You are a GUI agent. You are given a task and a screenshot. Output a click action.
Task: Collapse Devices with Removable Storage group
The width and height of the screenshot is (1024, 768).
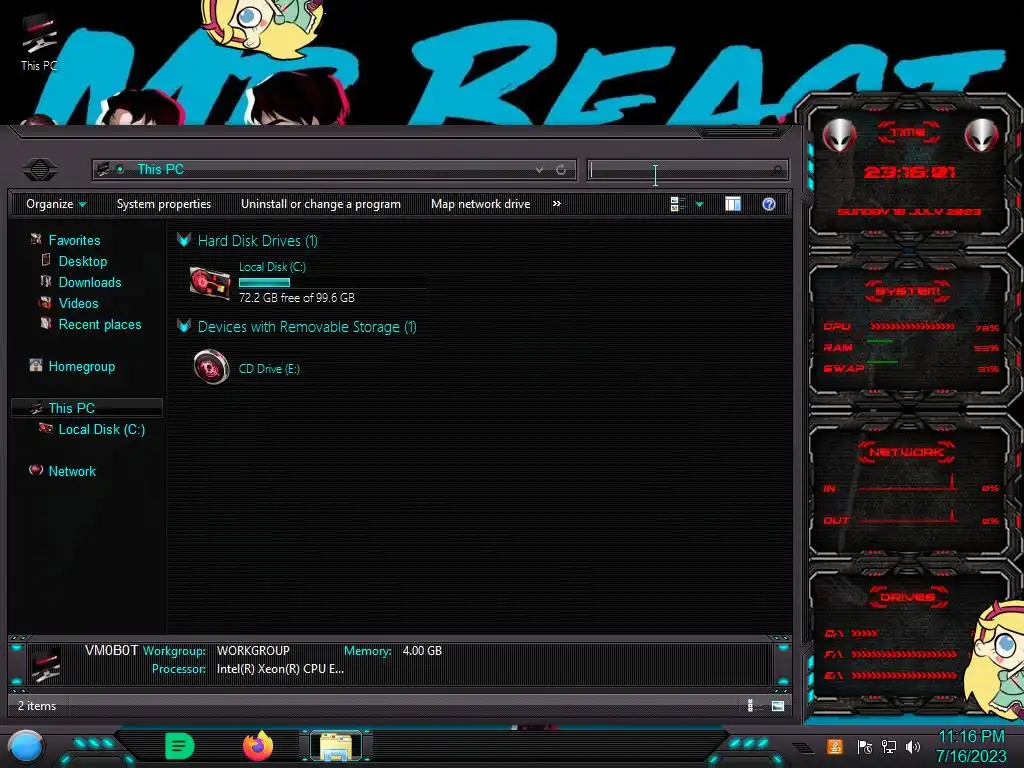[184, 326]
